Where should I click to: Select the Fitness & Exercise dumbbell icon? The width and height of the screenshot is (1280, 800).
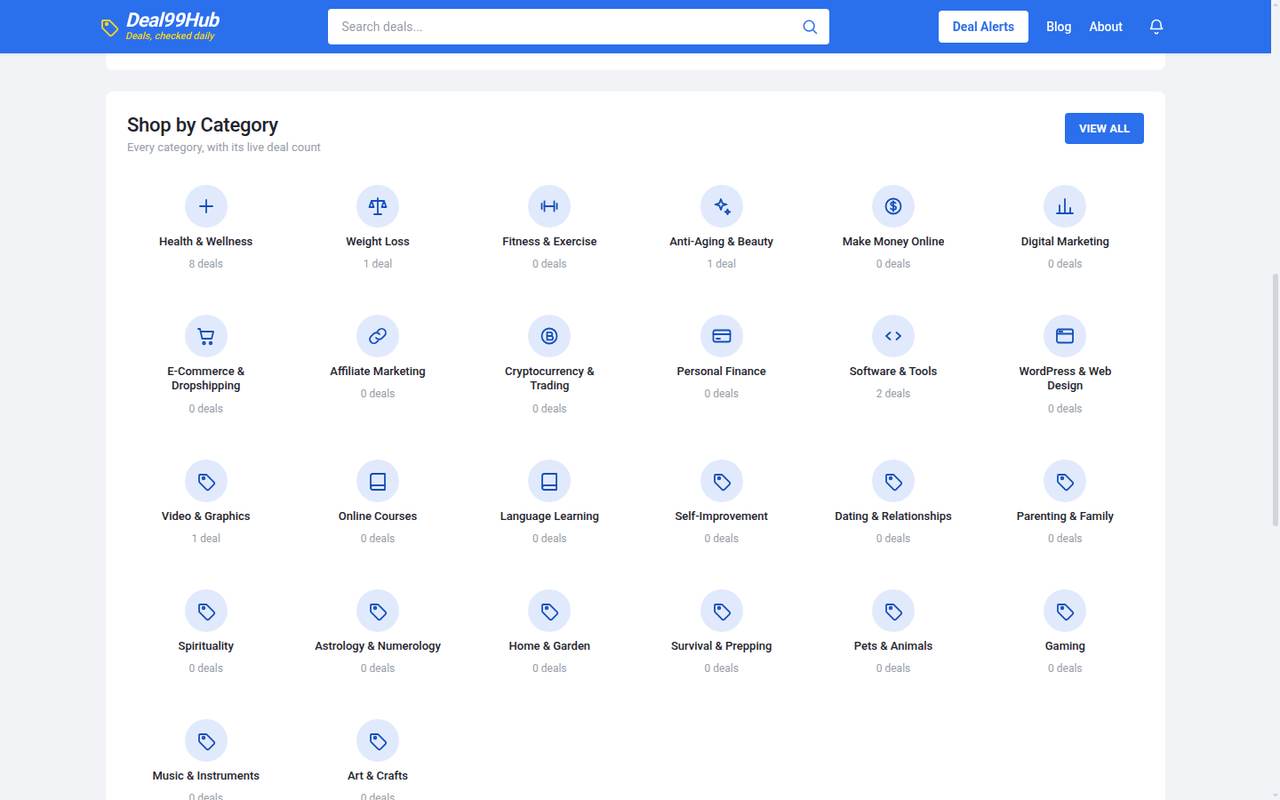click(x=549, y=206)
